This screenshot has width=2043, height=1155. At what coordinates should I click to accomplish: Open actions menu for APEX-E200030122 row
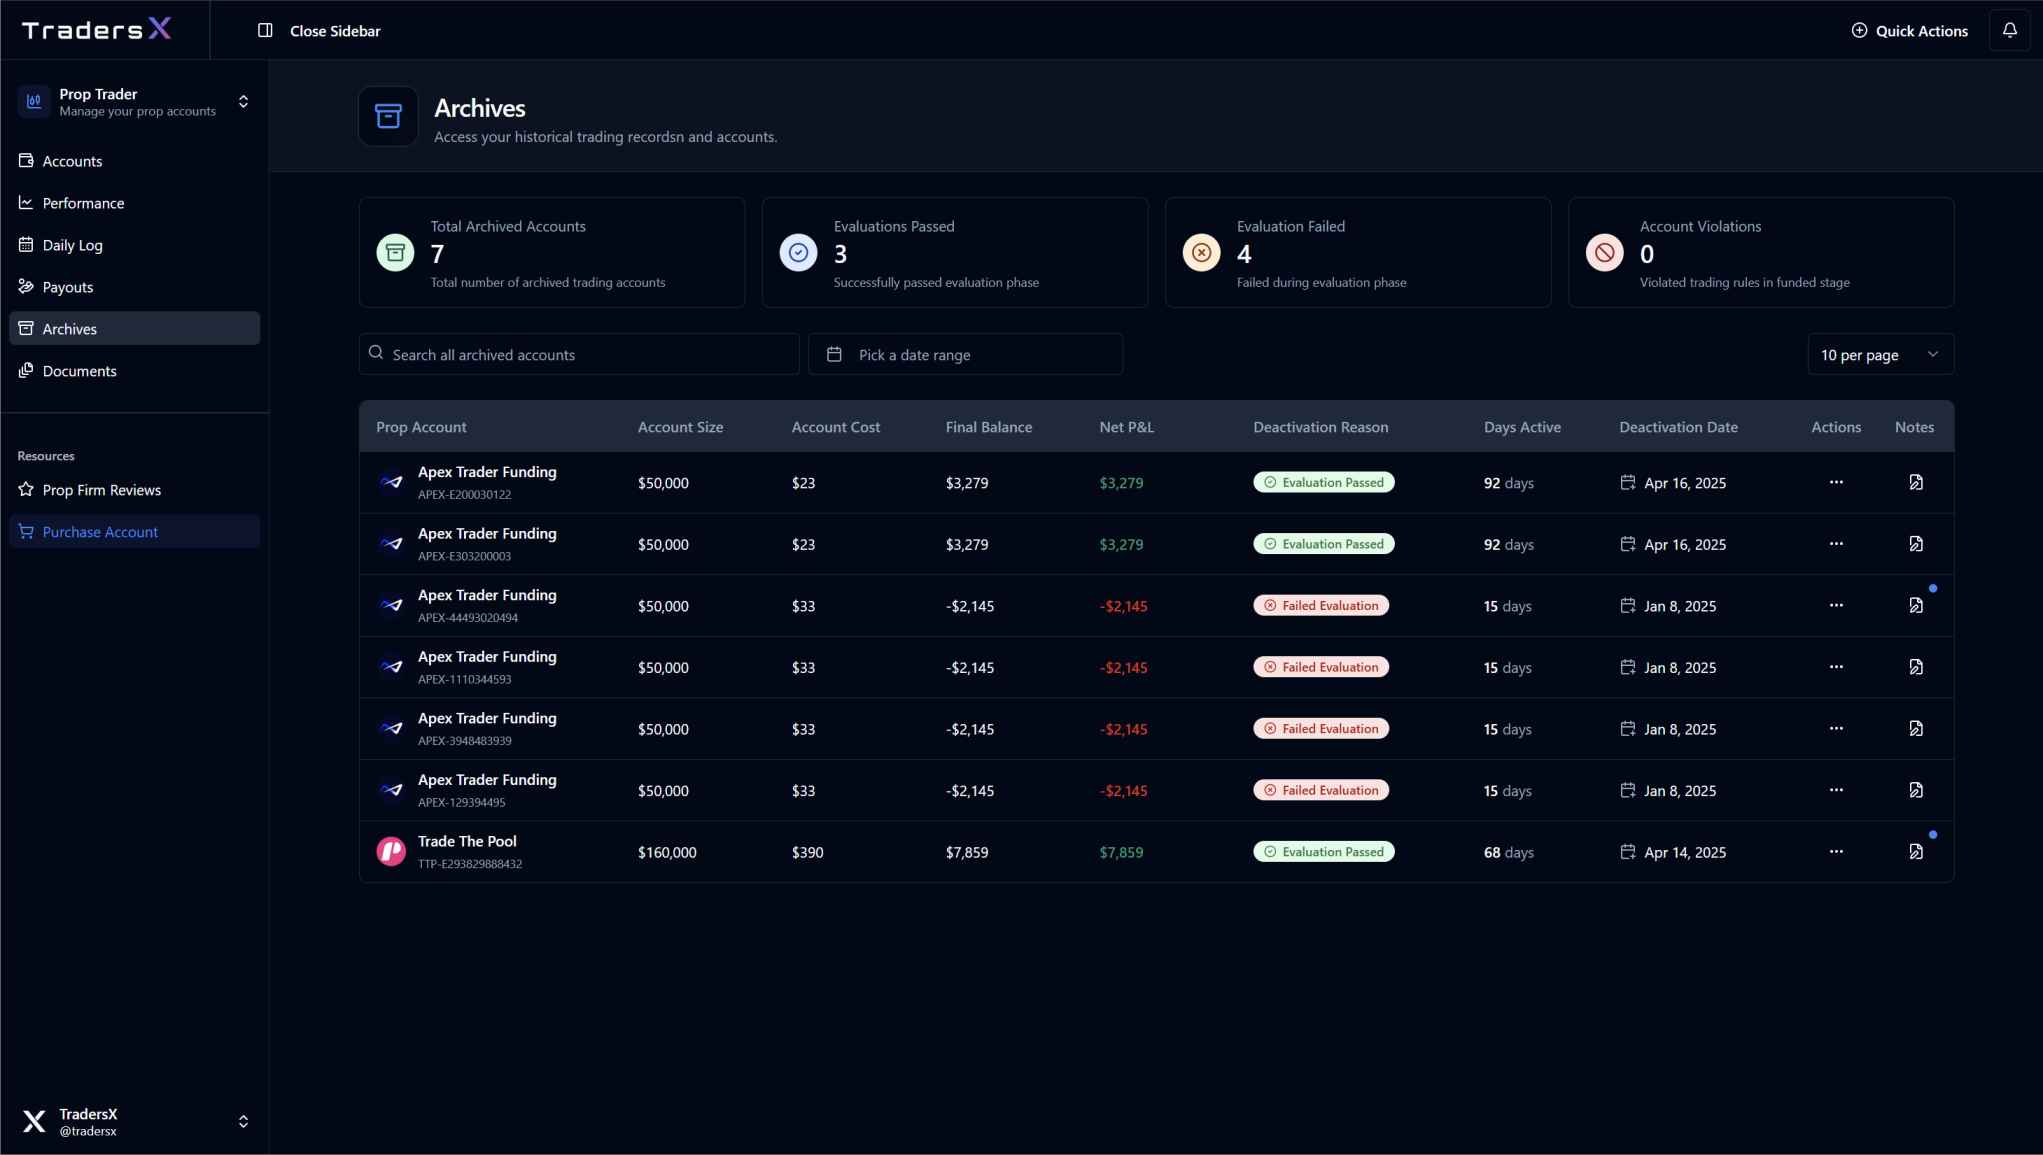click(1835, 483)
